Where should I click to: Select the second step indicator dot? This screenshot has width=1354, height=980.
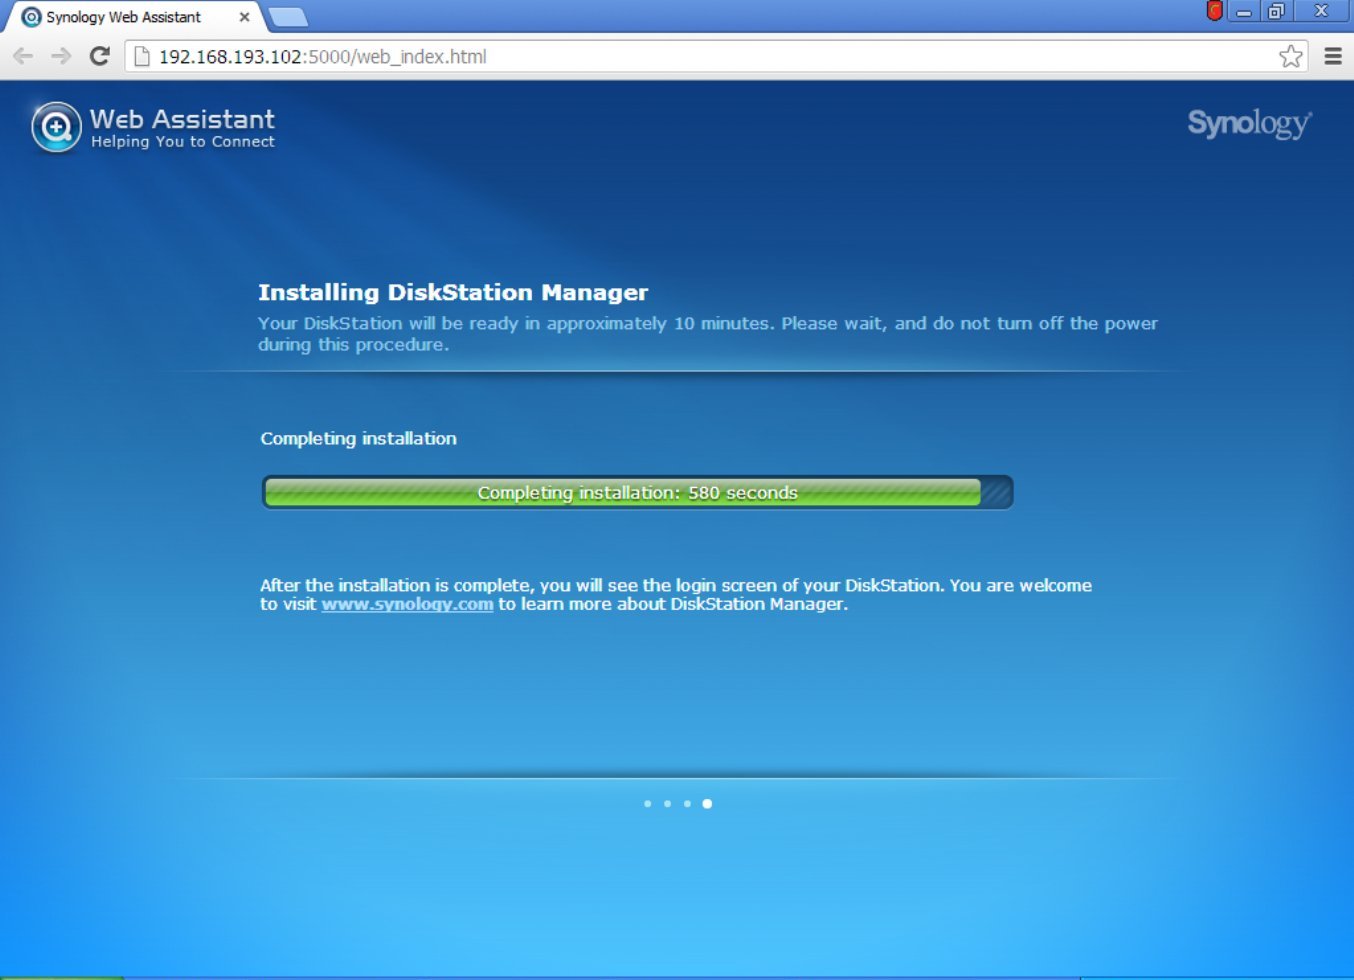pyautogui.click(x=668, y=803)
